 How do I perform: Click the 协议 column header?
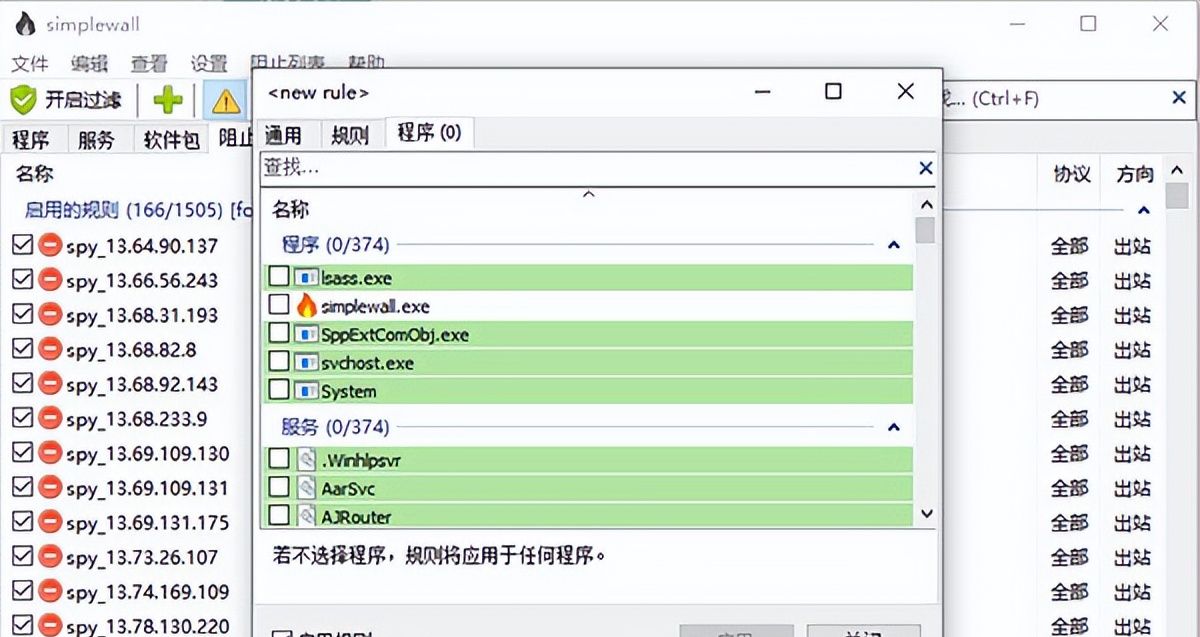click(x=1071, y=174)
